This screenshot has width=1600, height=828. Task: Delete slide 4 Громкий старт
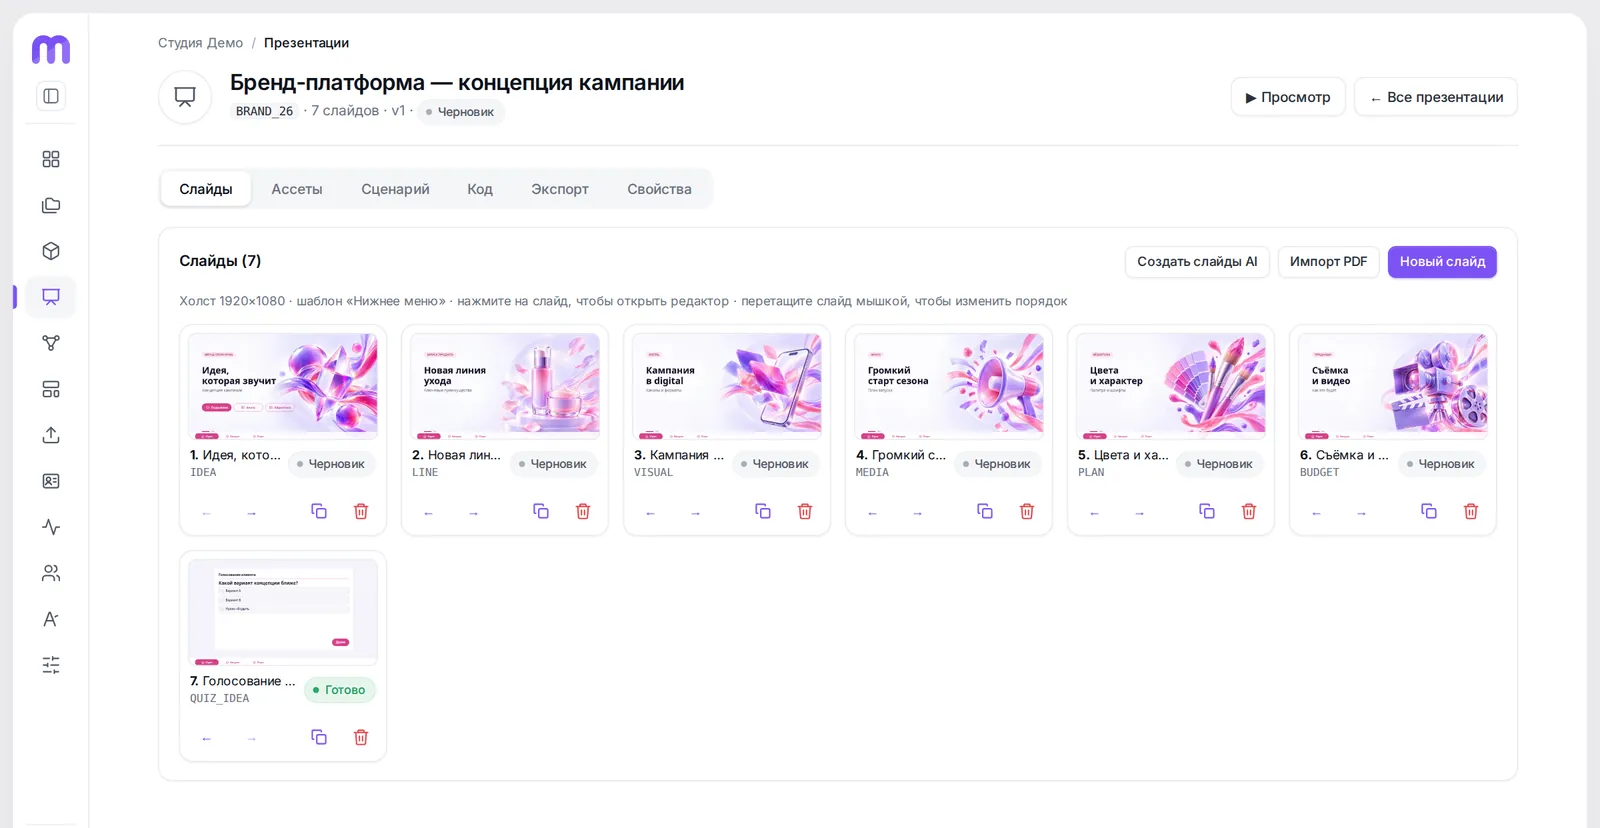1027,511
